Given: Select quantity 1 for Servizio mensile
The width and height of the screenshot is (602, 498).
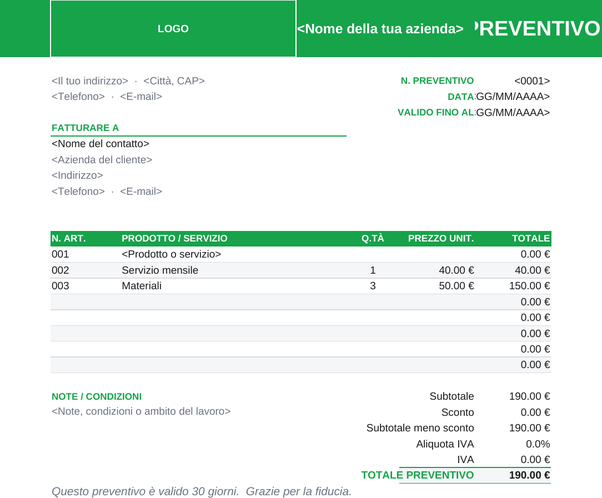Looking at the screenshot, I should [x=372, y=270].
